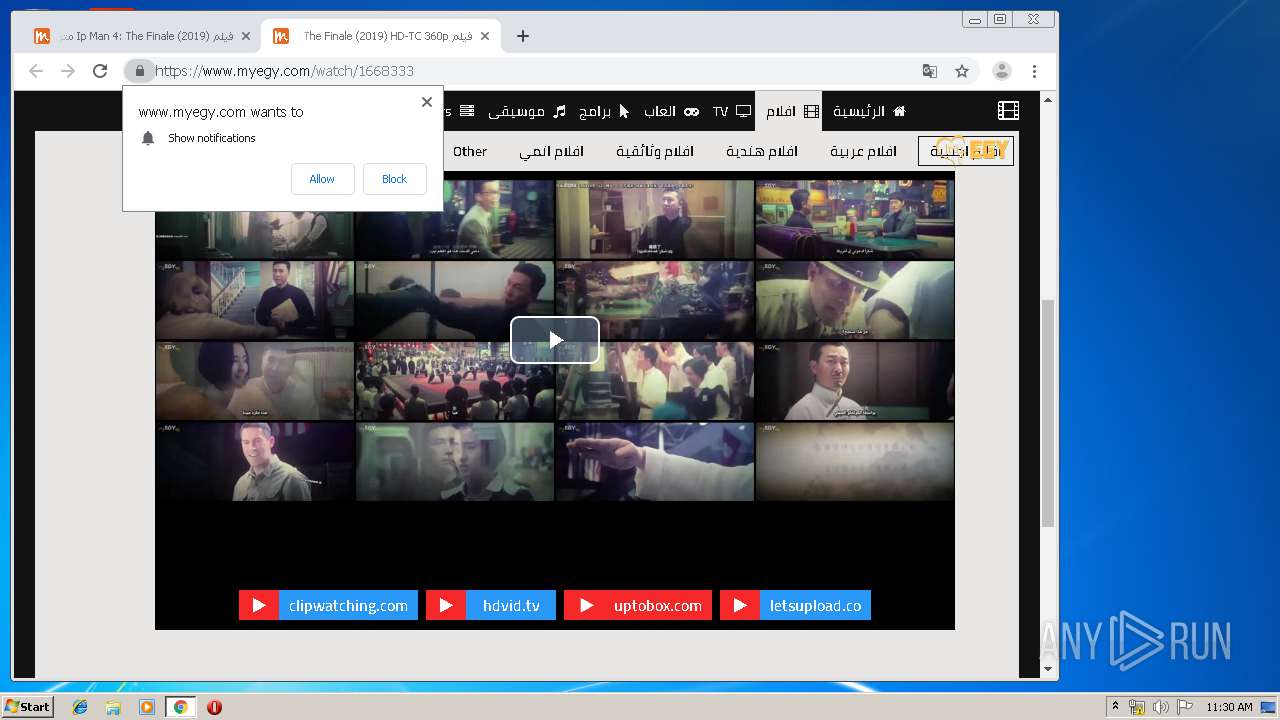Open Action Center flag icon

[1185, 707]
